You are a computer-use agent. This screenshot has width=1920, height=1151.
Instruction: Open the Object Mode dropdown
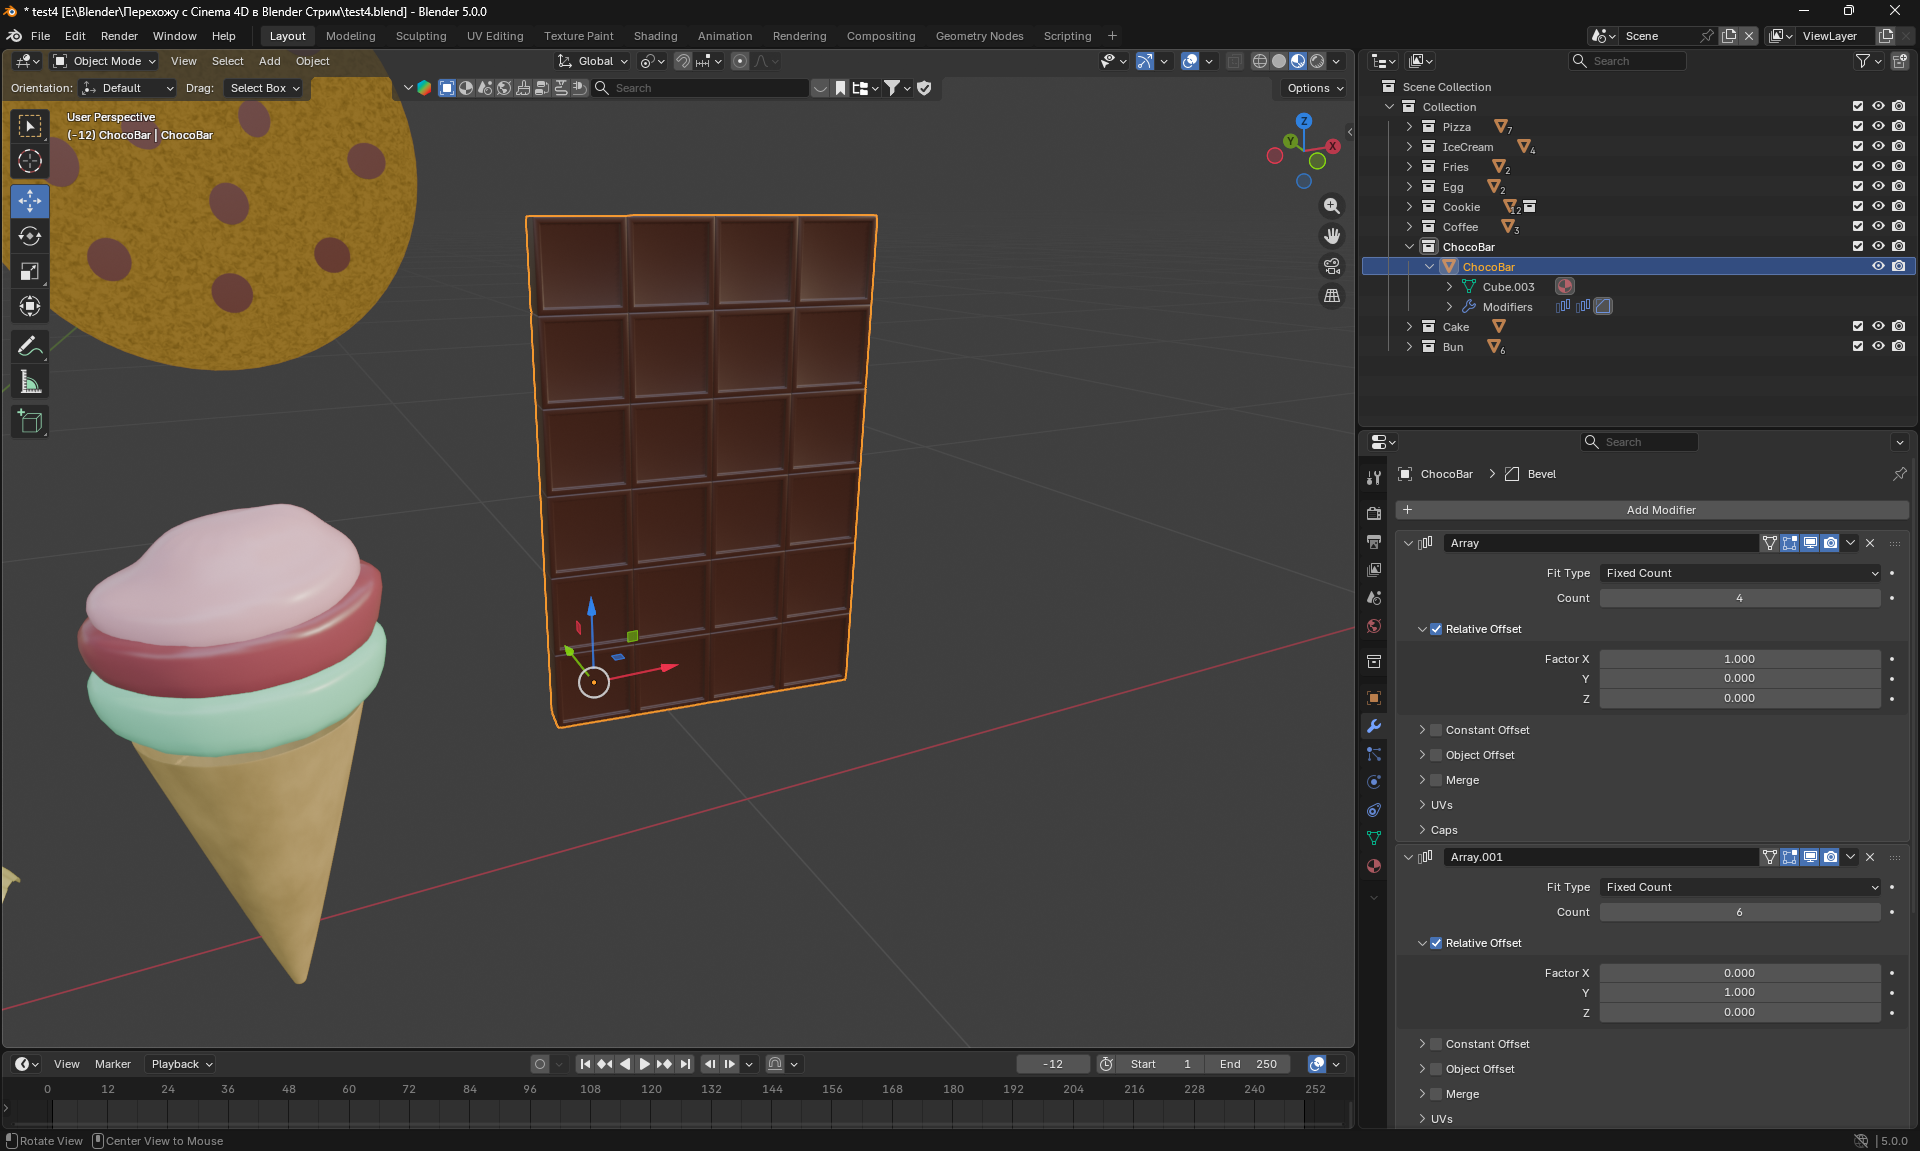(105, 61)
